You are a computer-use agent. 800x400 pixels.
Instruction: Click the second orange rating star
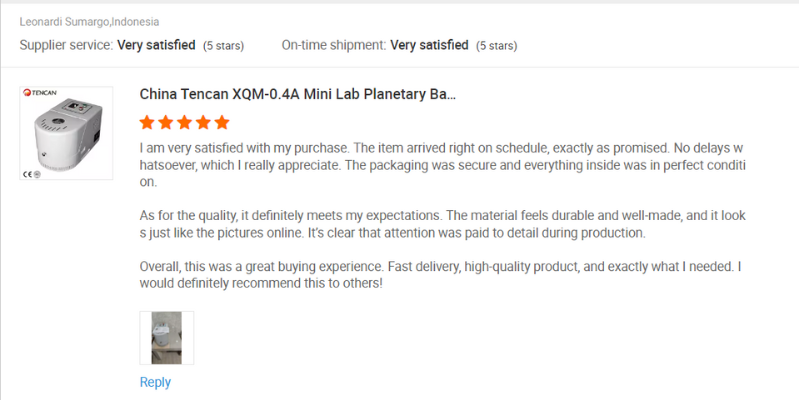pyautogui.click(x=166, y=123)
